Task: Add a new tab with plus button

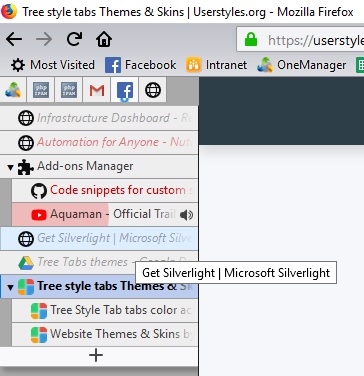Action: (96, 355)
